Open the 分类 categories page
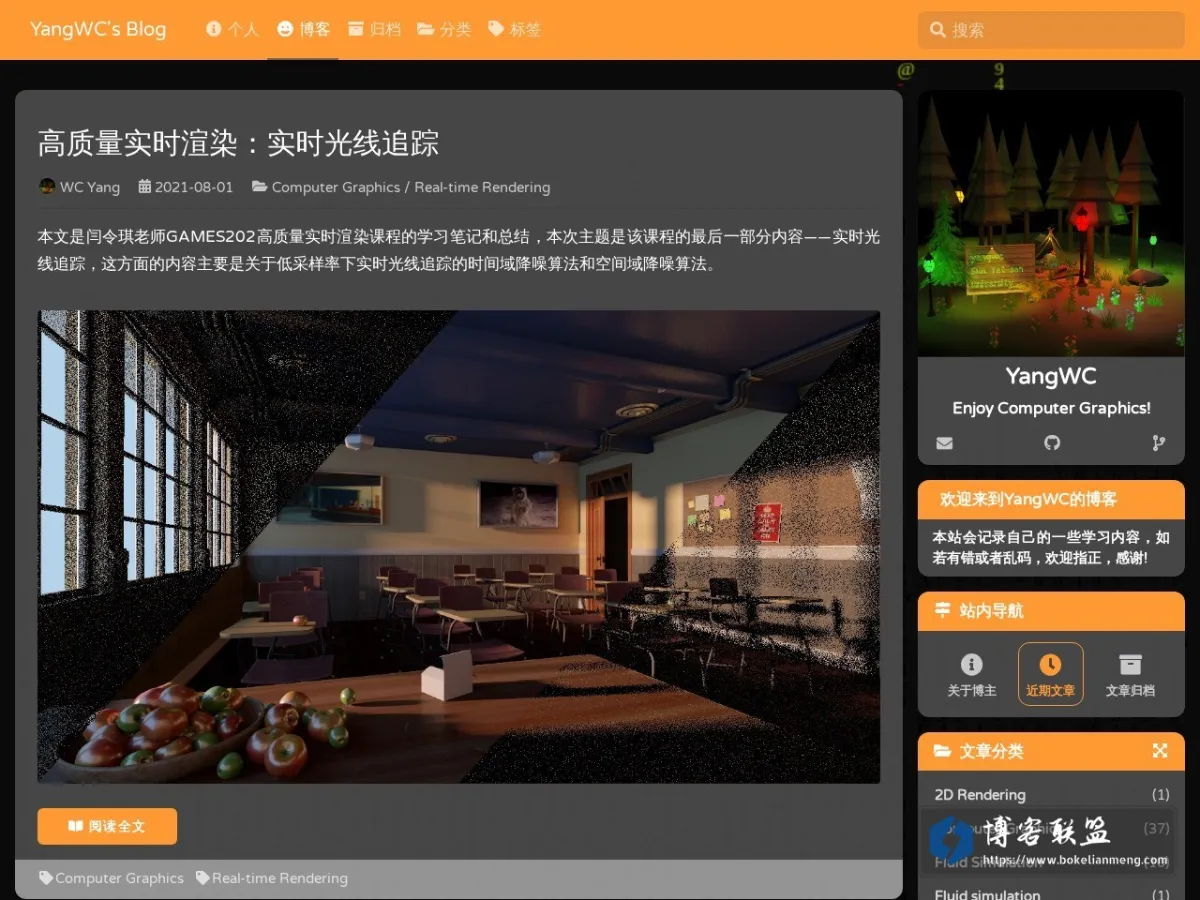 443,29
